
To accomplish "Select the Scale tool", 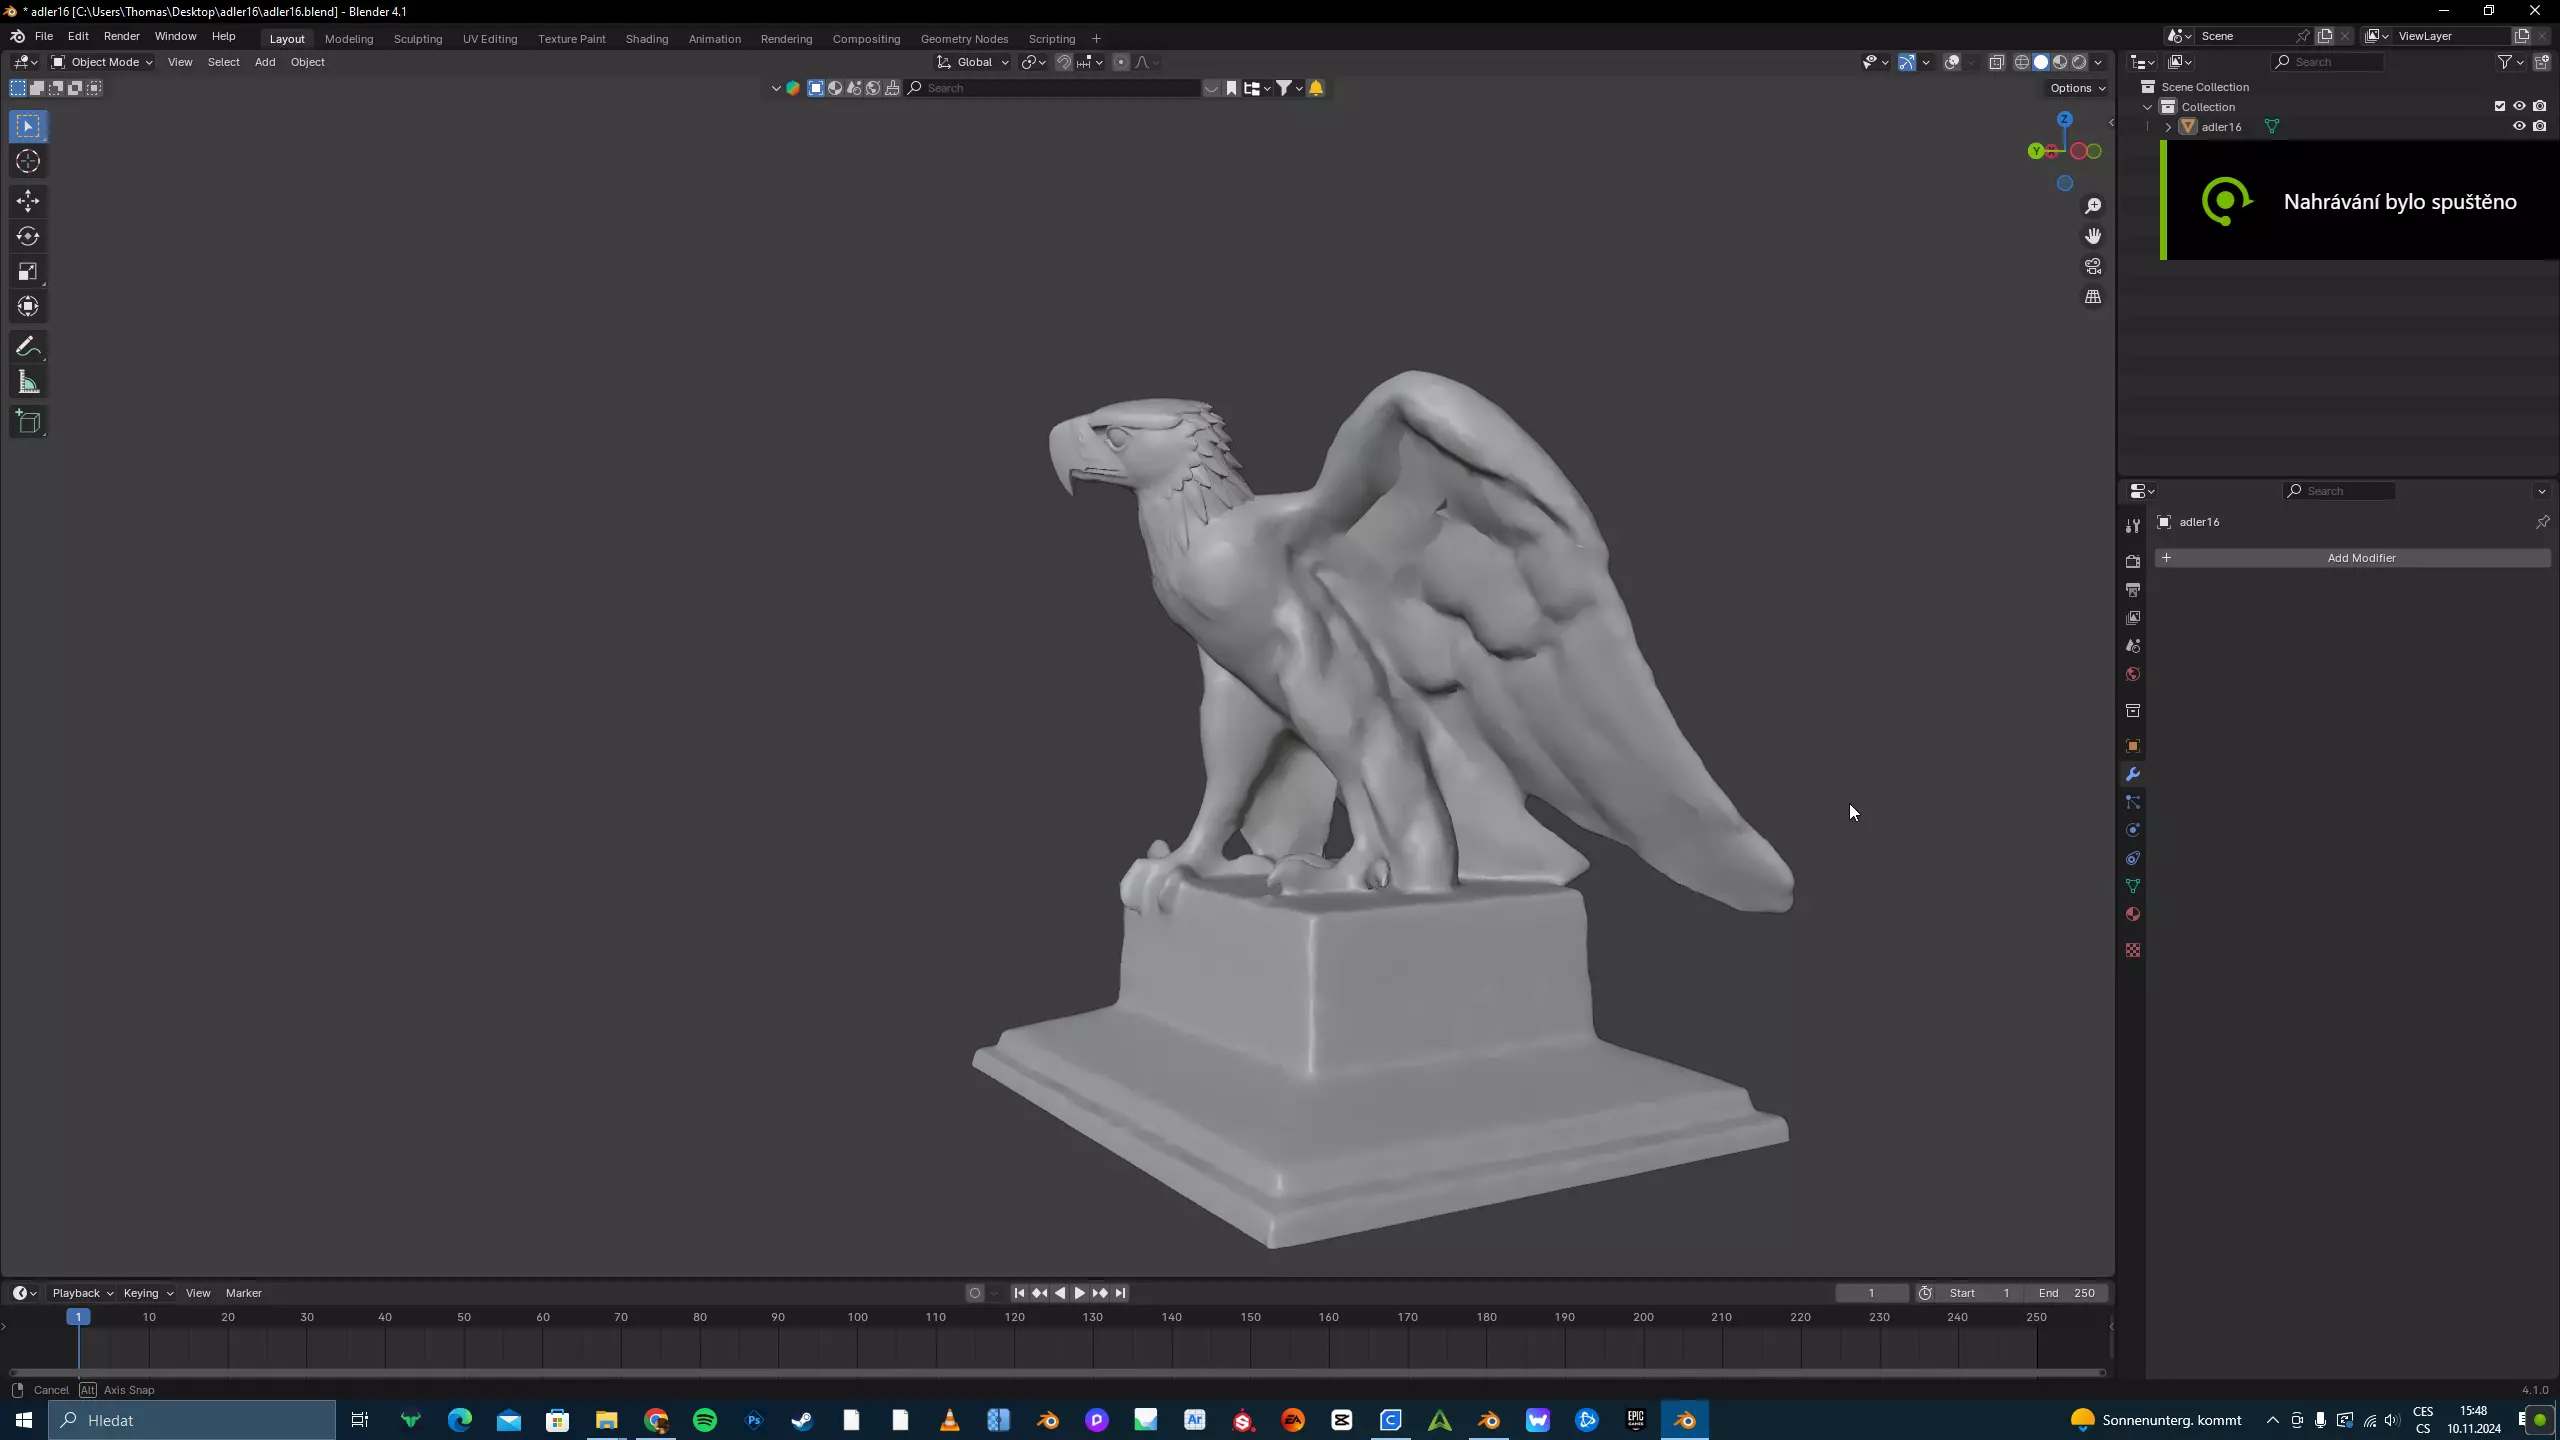I will pos(28,272).
